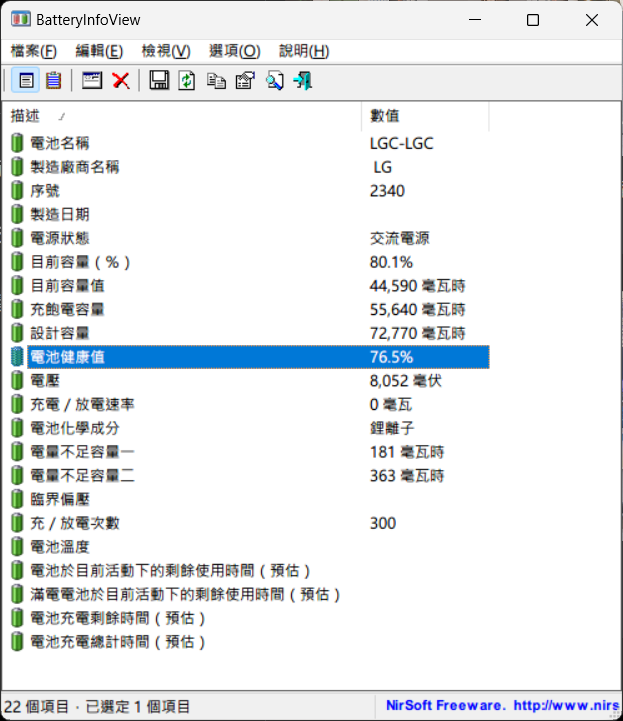Open the 檢視(V) menu
Image resolution: width=623 pixels, height=721 pixels.
point(166,51)
